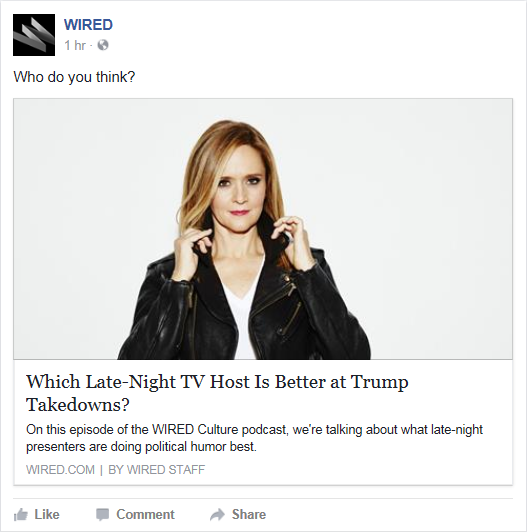
Task: Click the WIRED page name link
Action: click(88, 25)
